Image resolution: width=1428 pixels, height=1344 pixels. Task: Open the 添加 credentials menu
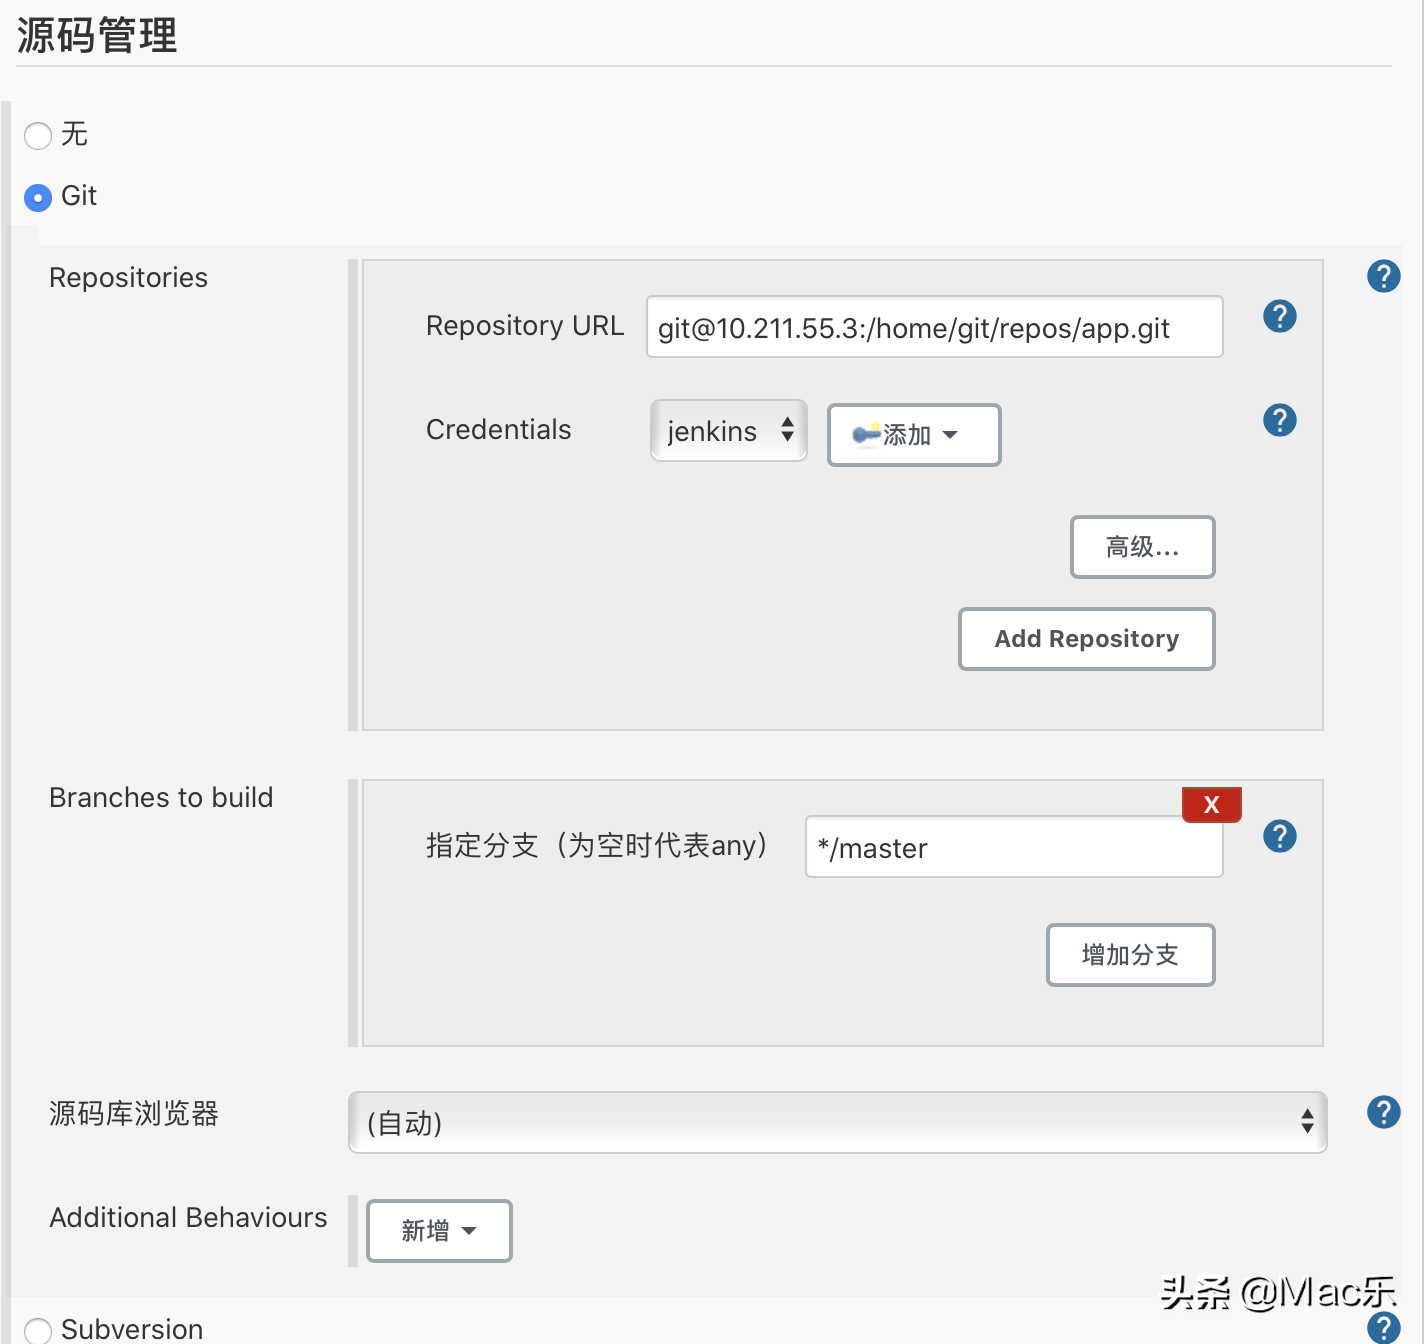(913, 434)
